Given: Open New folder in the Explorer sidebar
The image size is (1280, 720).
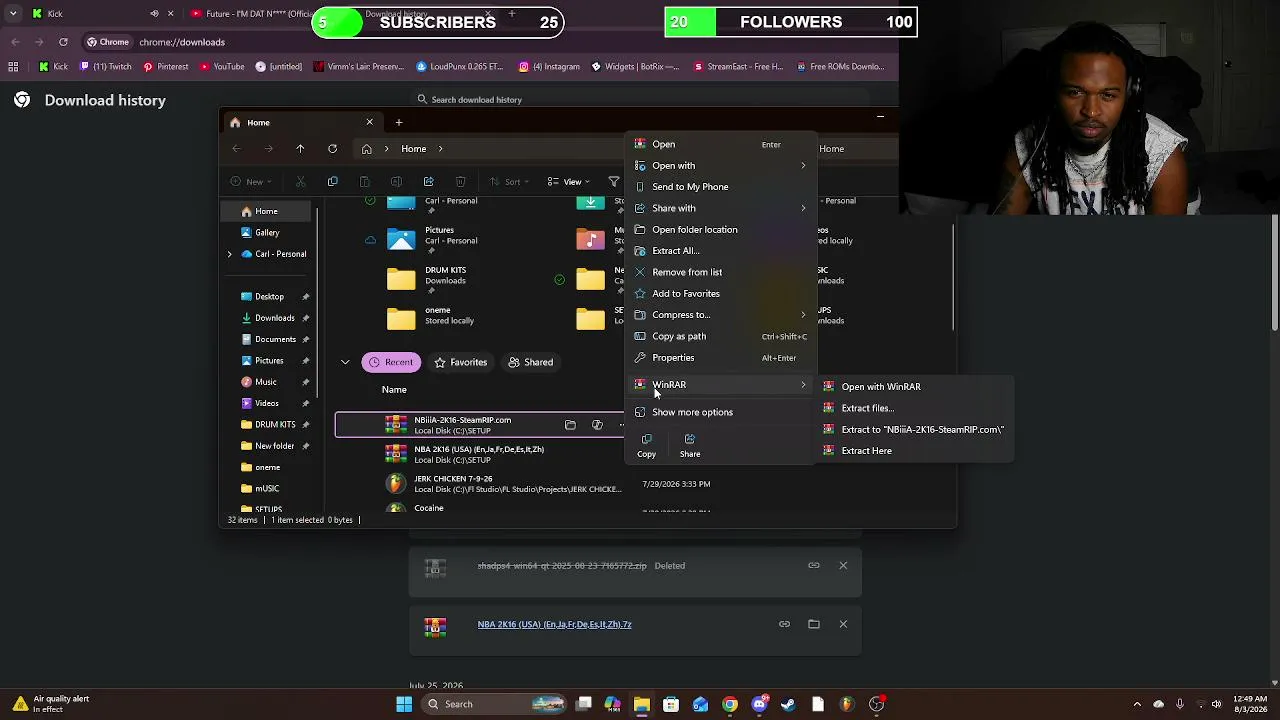Looking at the screenshot, I should (274, 446).
